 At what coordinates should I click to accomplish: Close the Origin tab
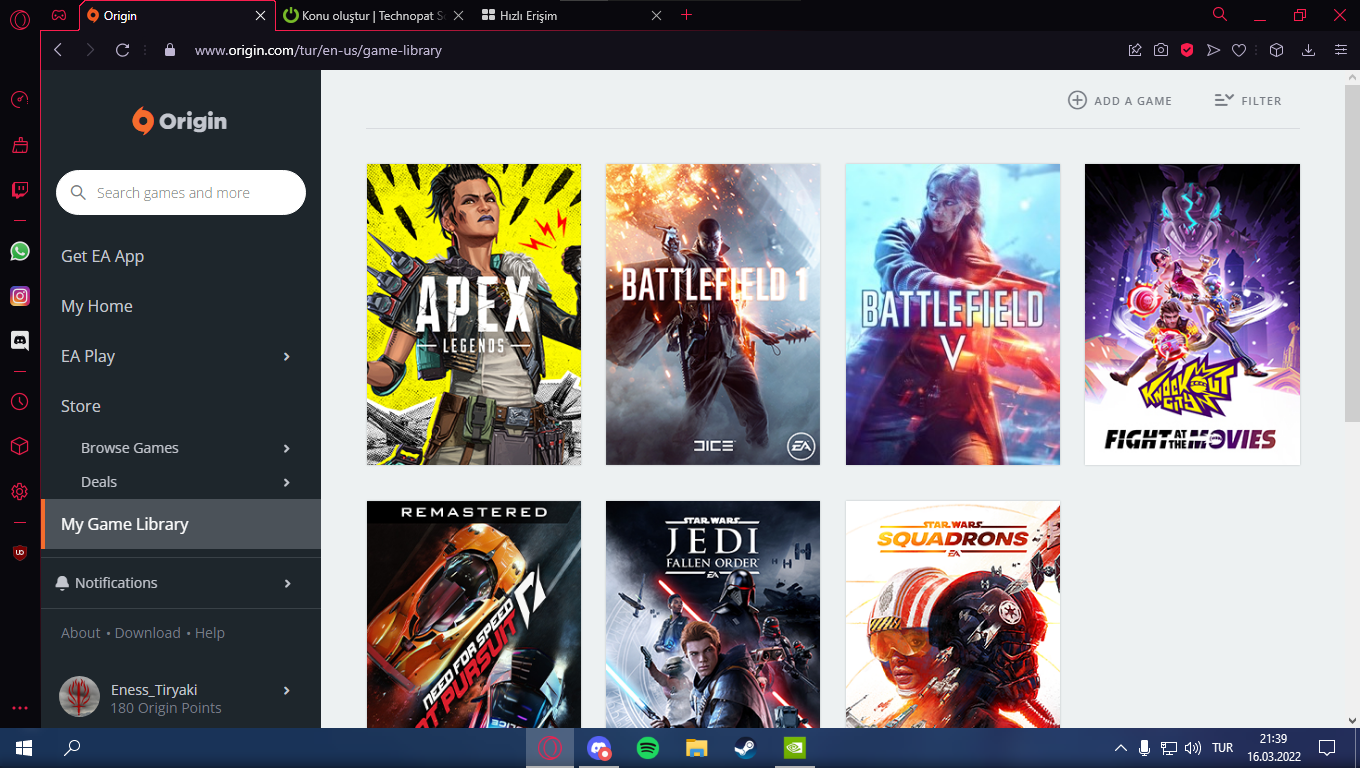[261, 15]
